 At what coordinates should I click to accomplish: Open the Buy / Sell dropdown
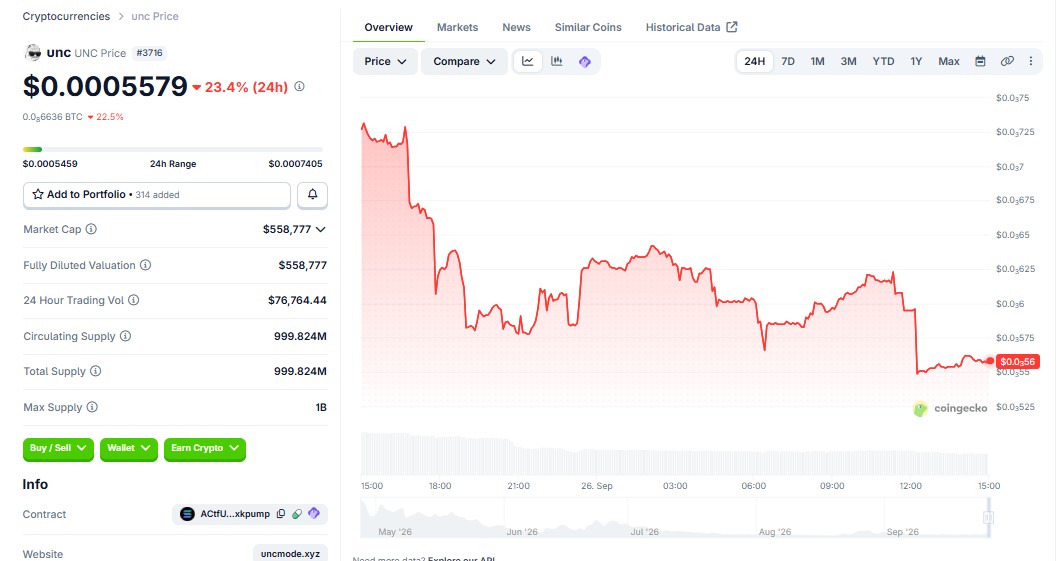[x=58, y=448]
